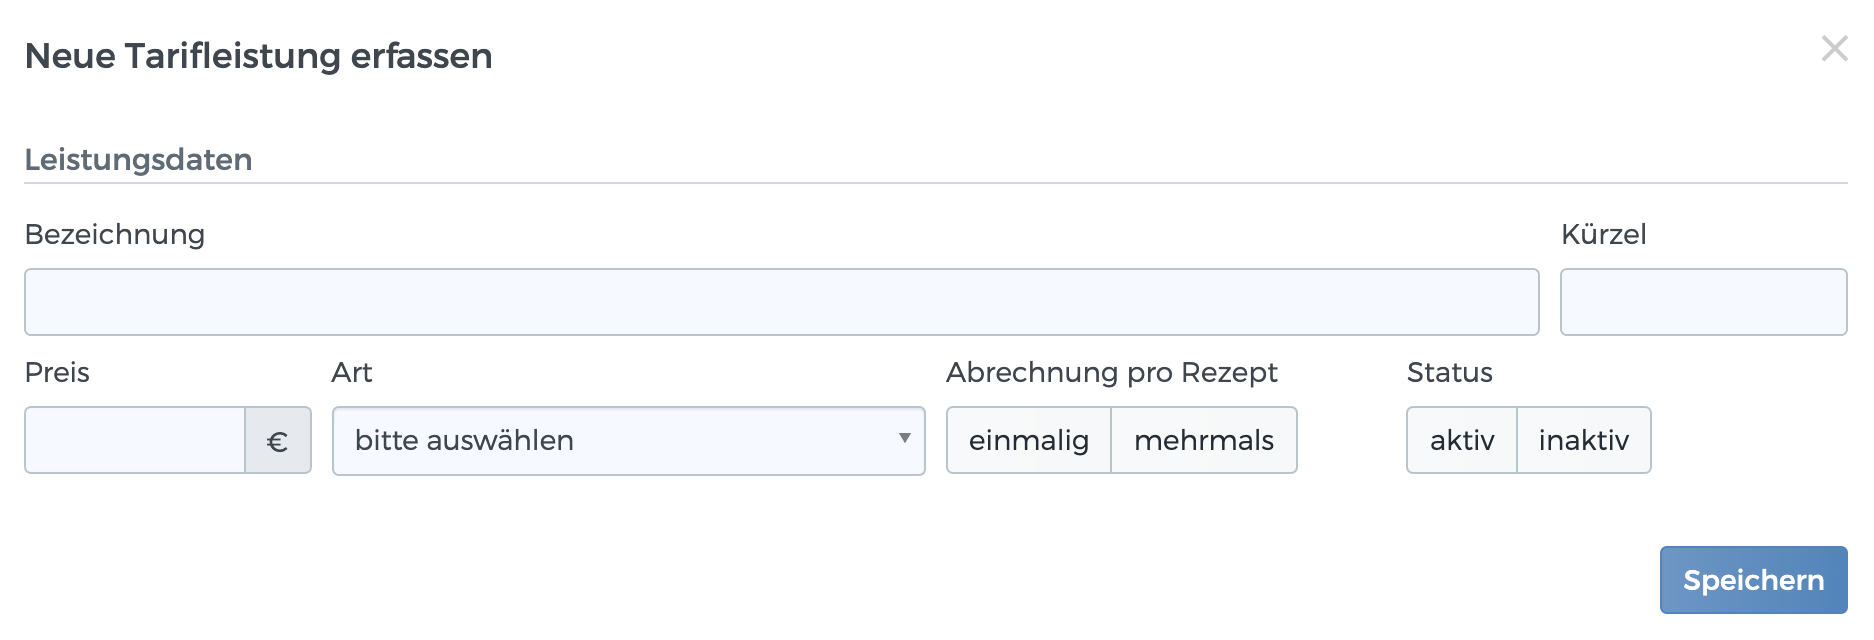Screen dimensions: 1874x640
Task: Select the dialog title "Neue Tarifleistung erfassen"
Action: [259, 57]
